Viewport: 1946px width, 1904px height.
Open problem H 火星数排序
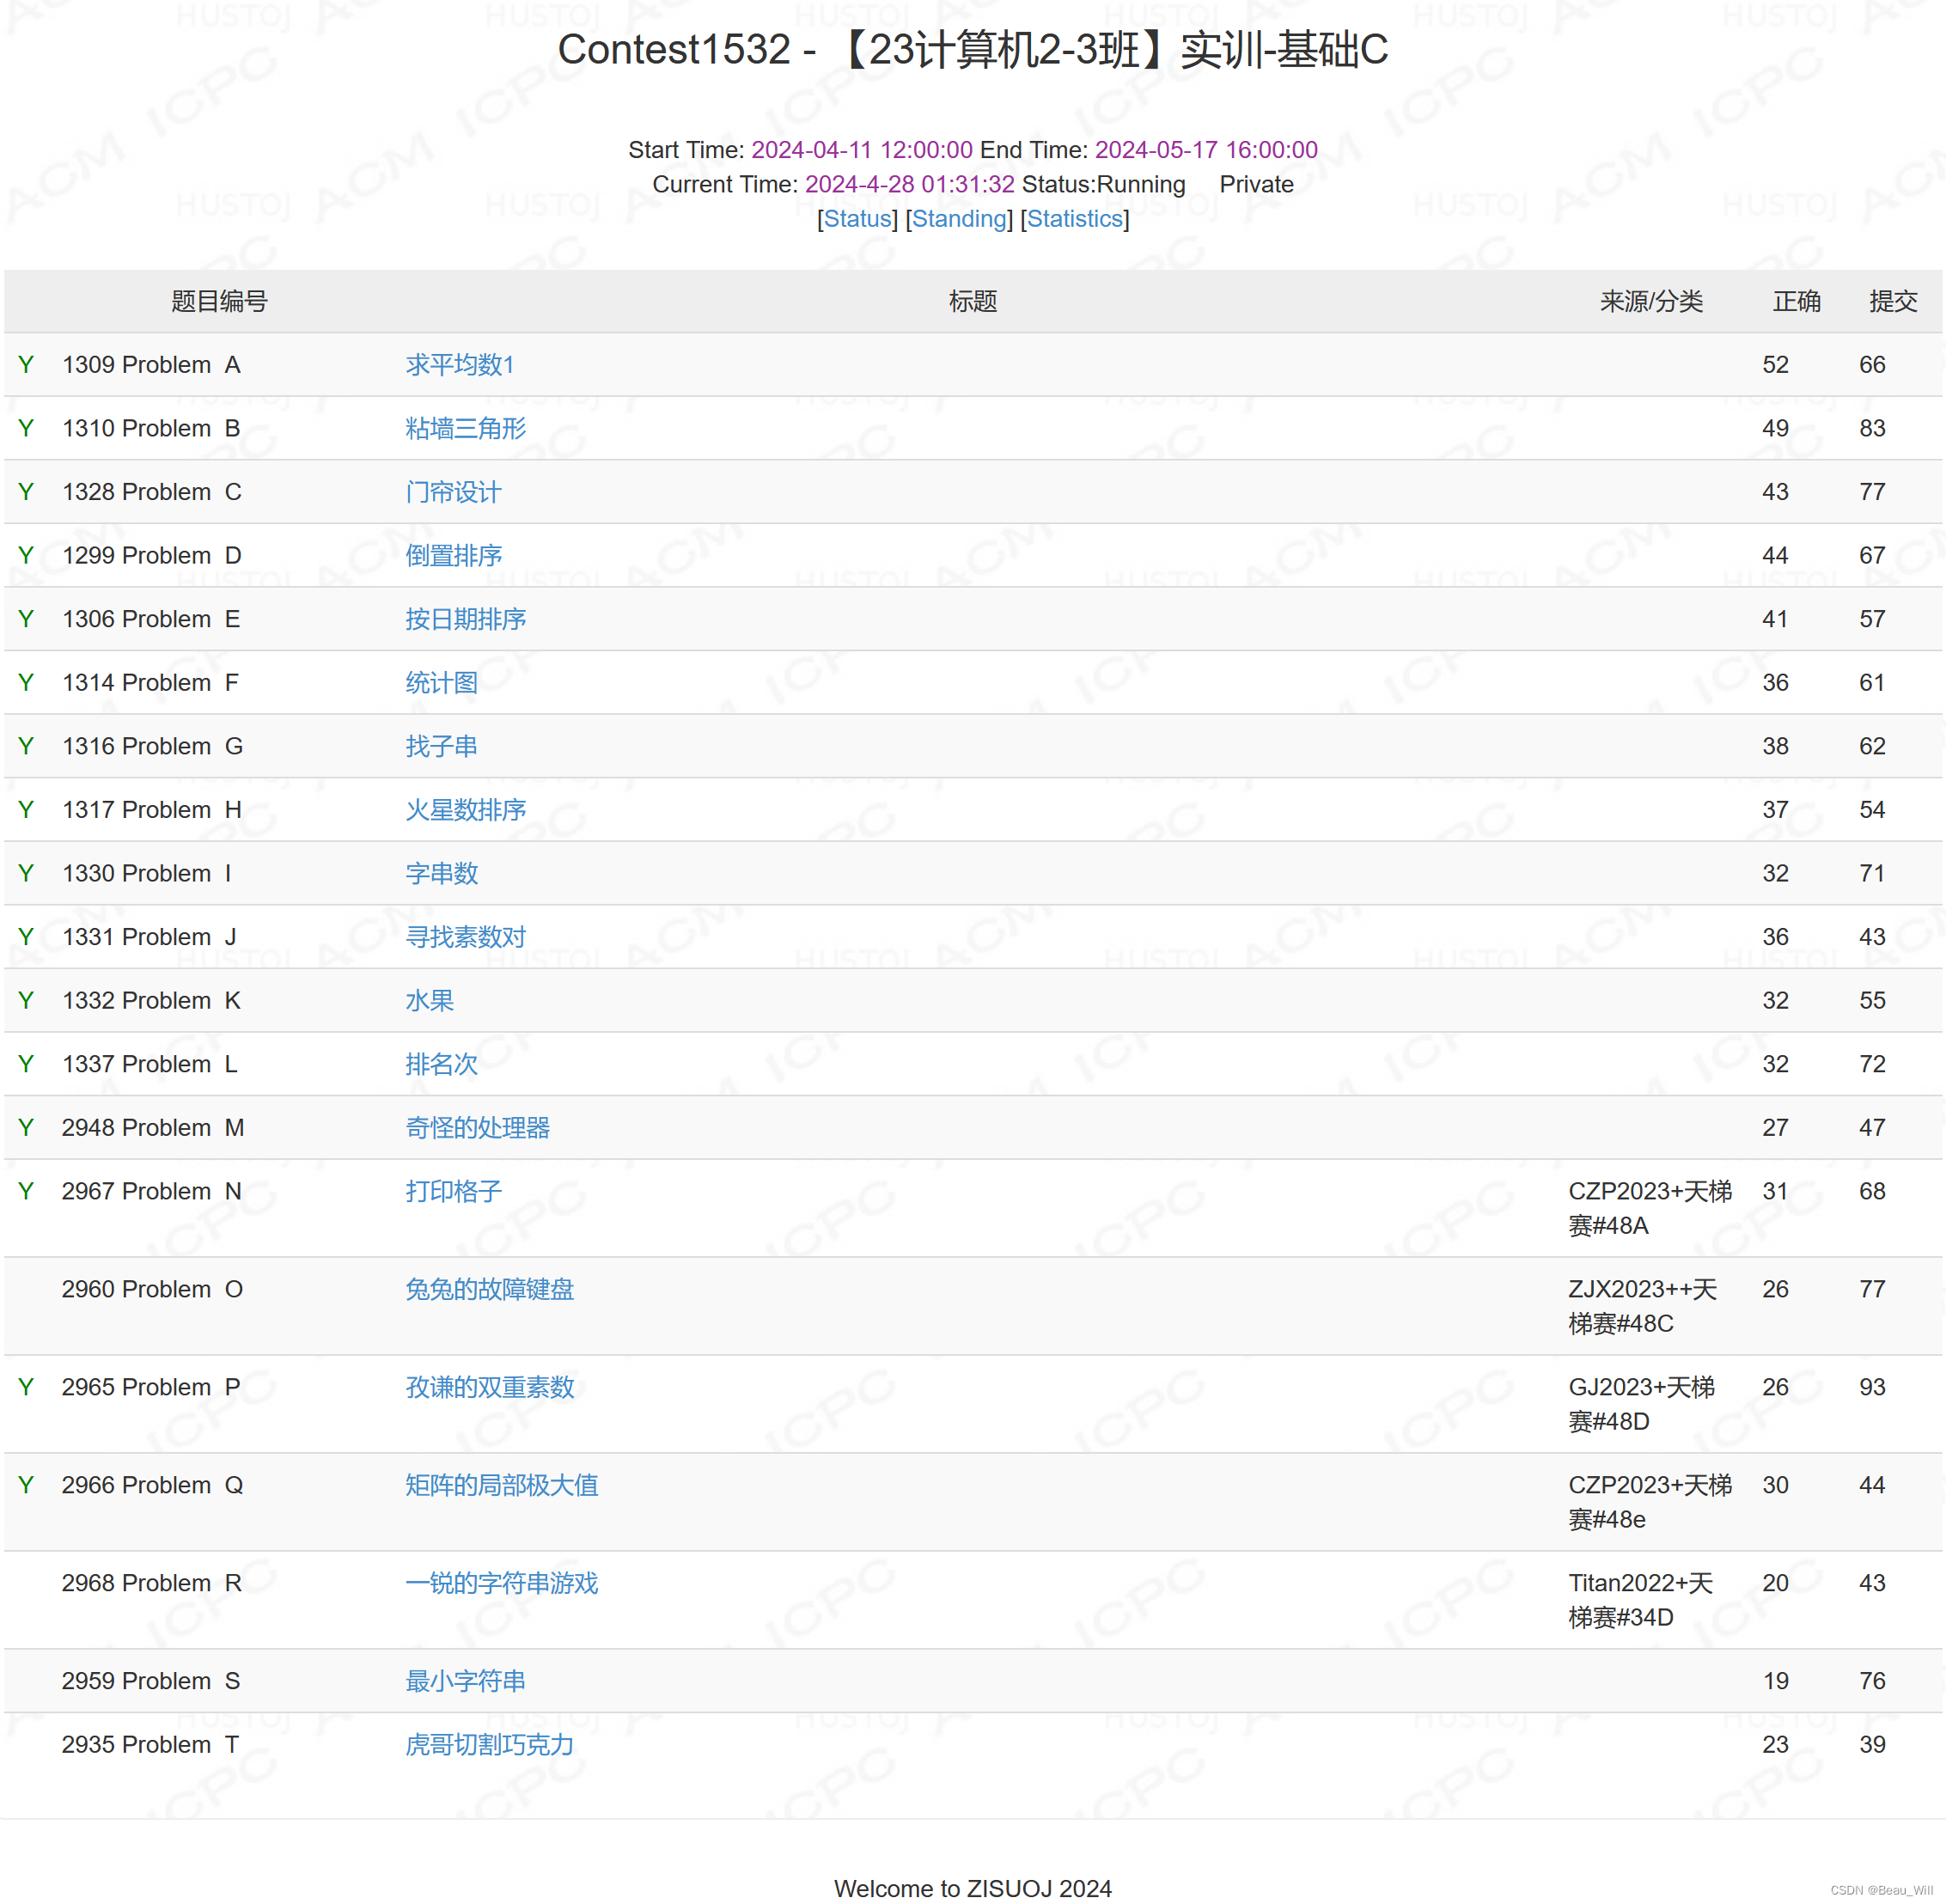tap(465, 810)
